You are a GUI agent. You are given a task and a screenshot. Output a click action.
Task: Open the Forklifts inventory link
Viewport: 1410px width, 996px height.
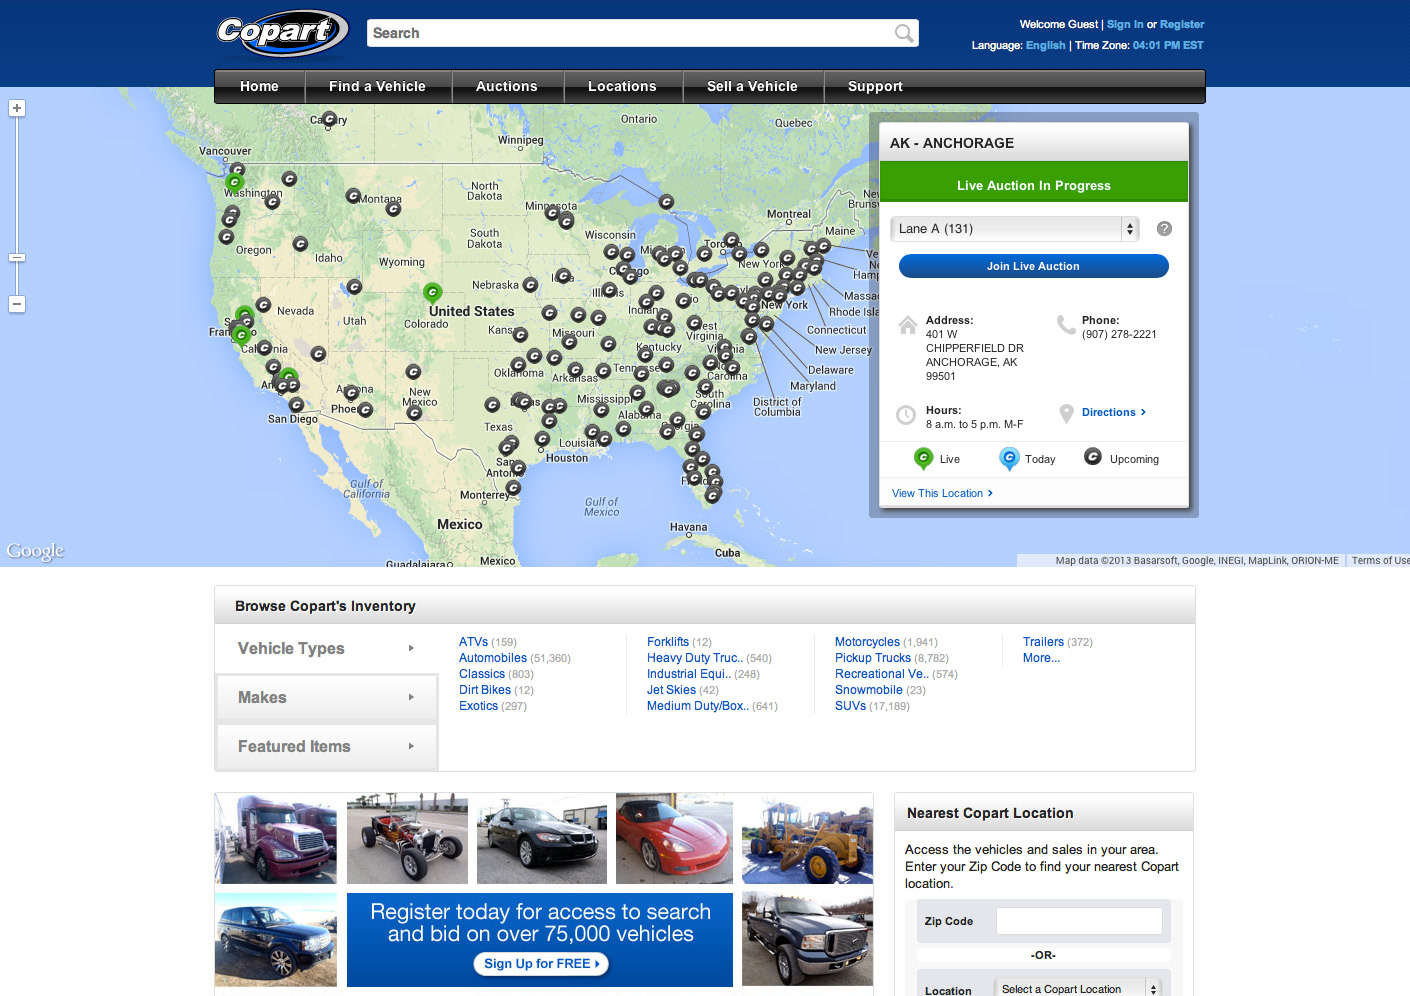668,642
